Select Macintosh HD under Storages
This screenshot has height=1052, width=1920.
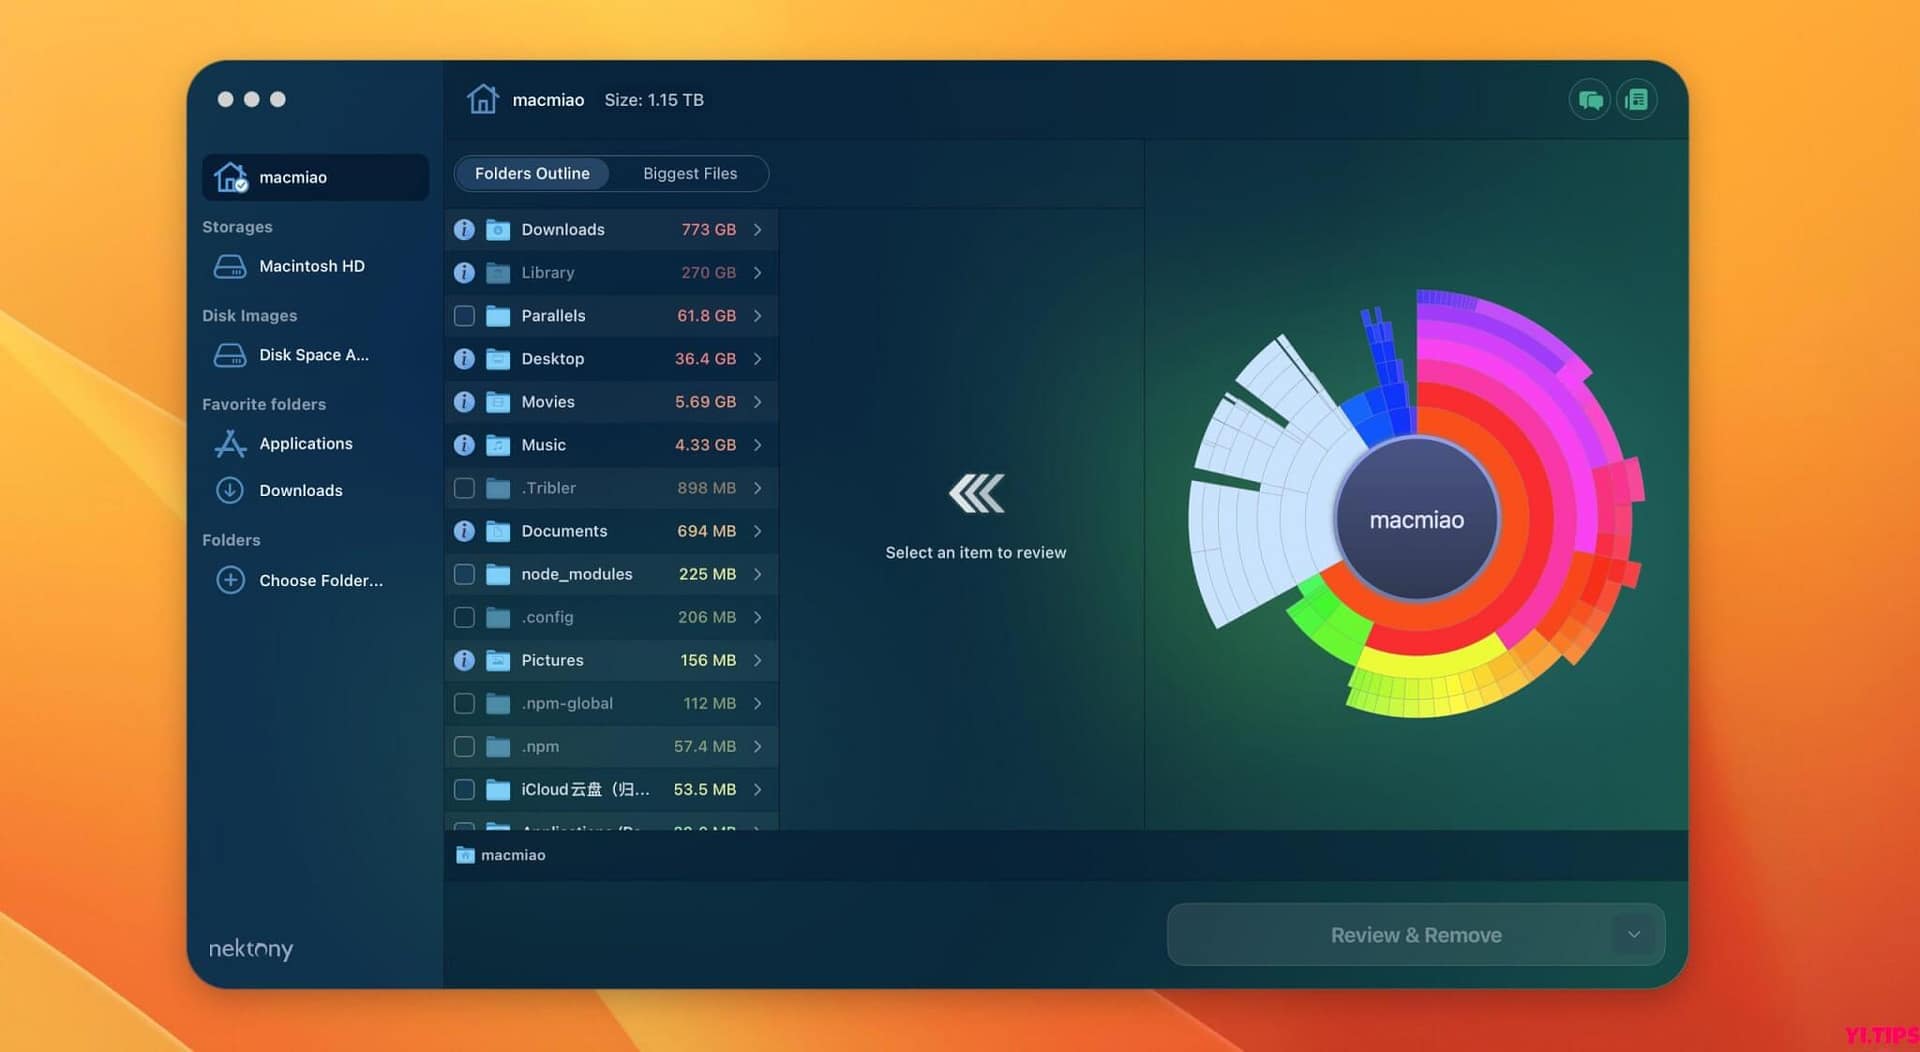(311, 265)
